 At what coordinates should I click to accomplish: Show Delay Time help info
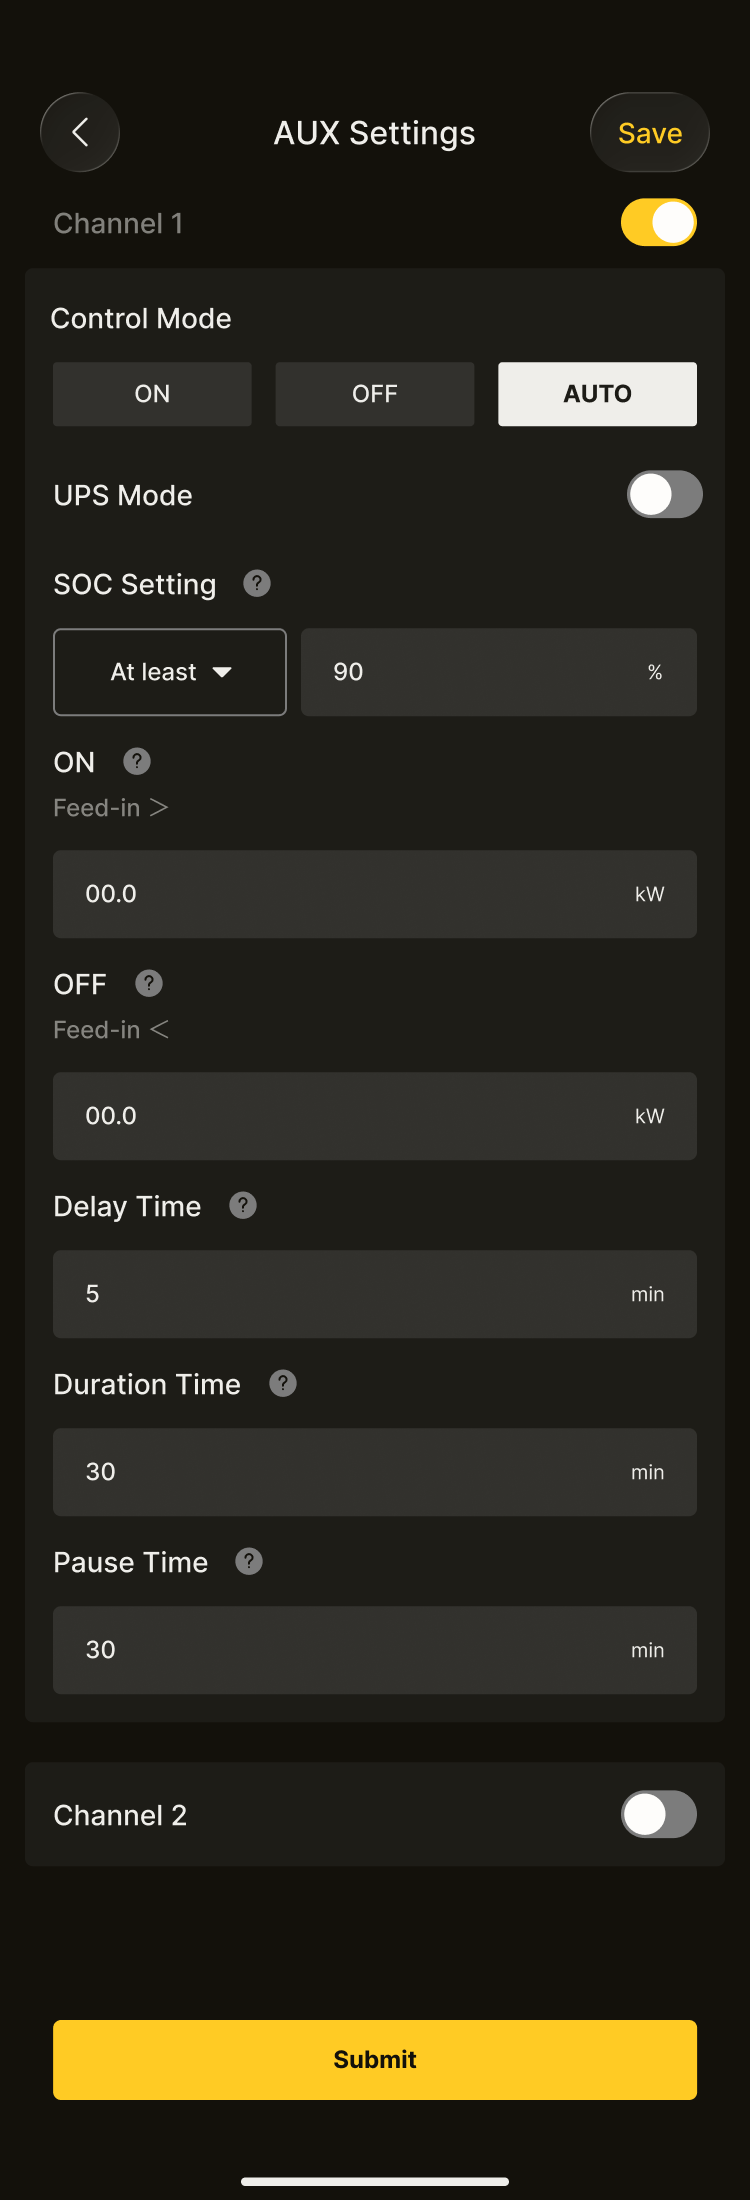(x=243, y=1205)
